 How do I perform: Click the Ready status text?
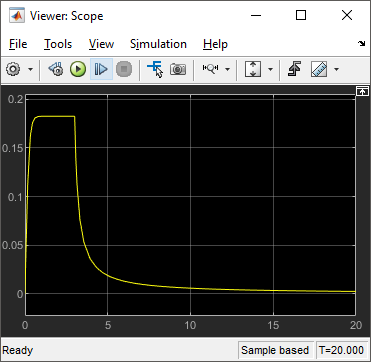[x=18, y=350]
